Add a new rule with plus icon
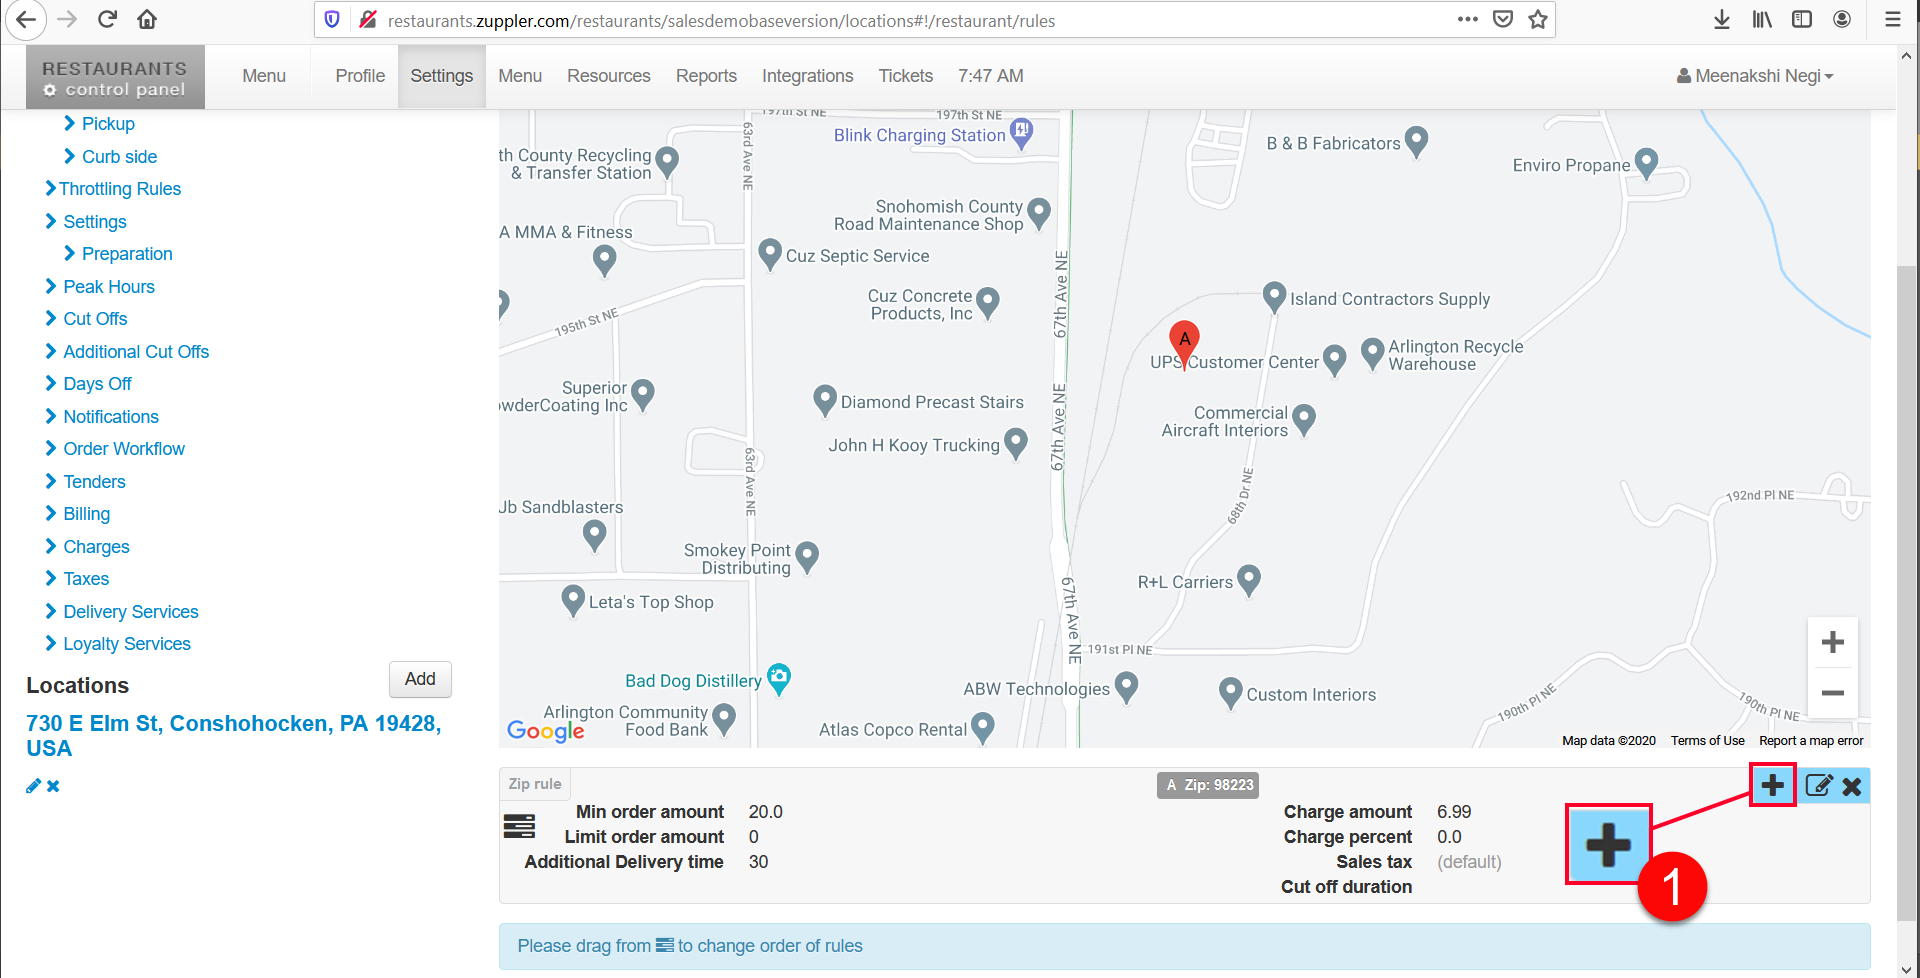1920x978 pixels. tap(1772, 785)
